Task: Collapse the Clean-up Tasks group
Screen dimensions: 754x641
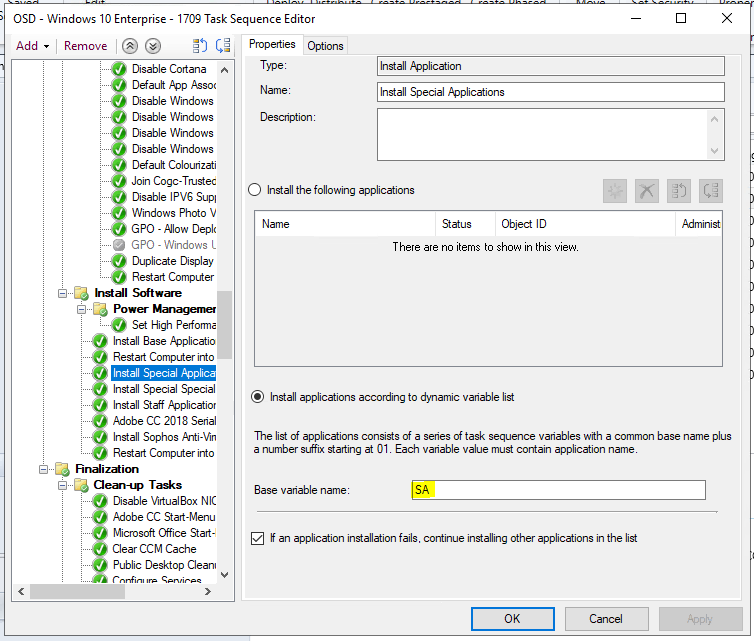Action: pos(63,485)
